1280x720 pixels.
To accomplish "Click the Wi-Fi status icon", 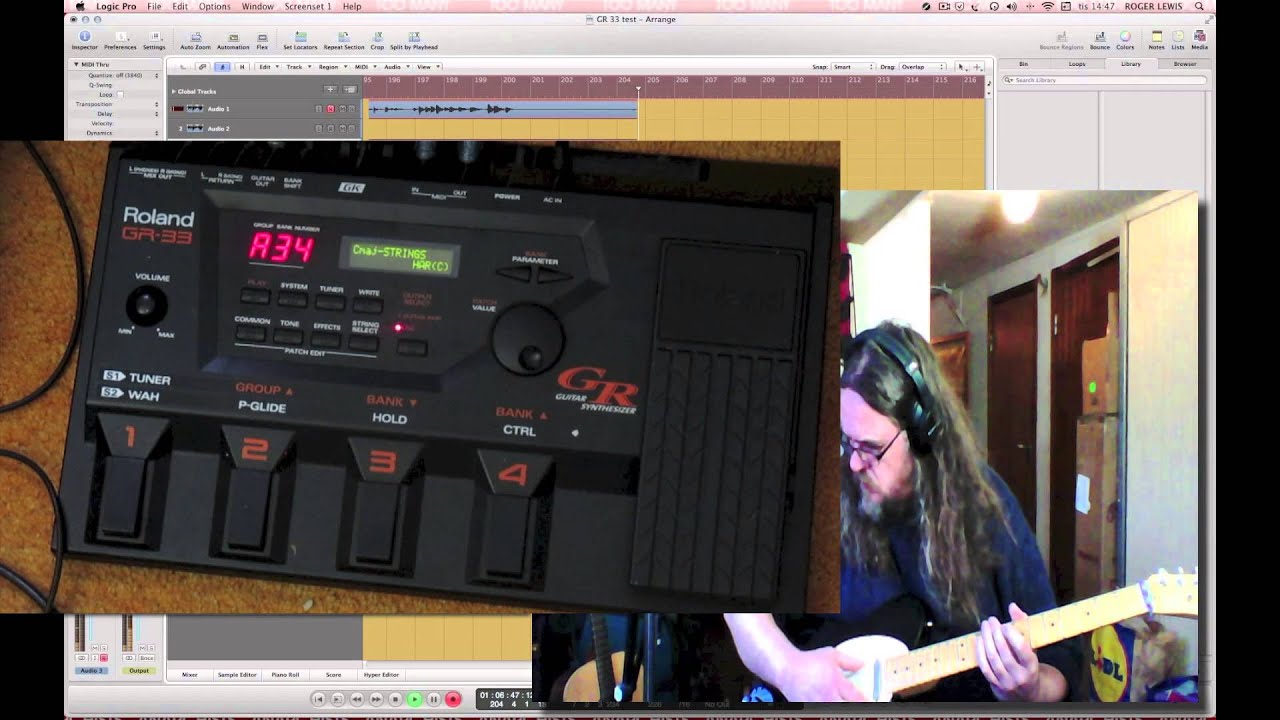I will (1048, 6).
